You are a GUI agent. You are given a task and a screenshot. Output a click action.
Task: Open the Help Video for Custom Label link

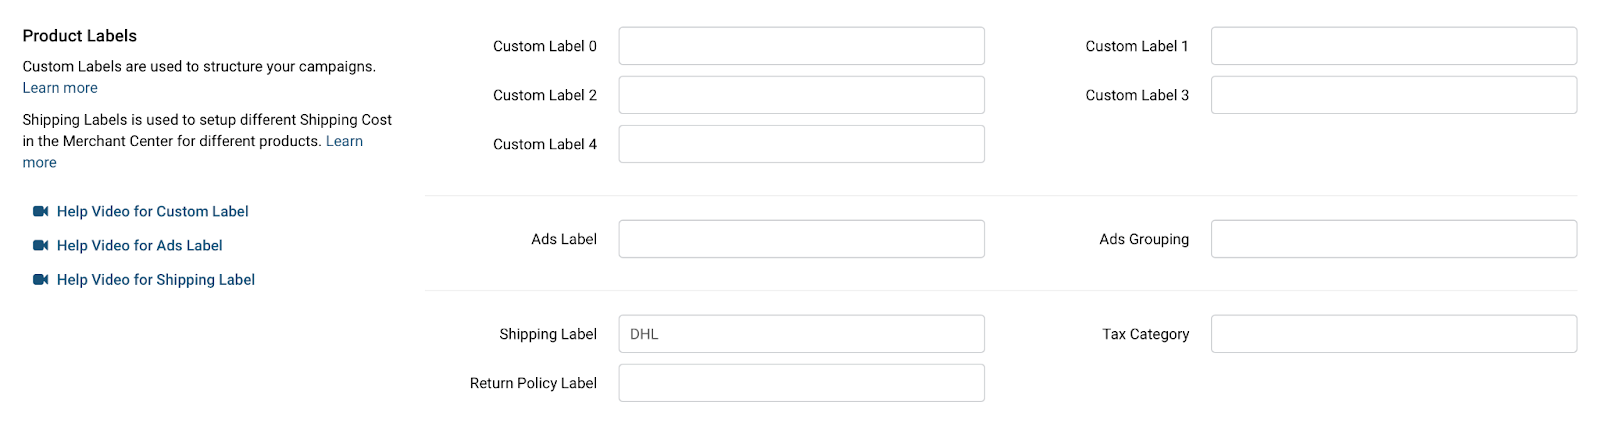point(152,211)
